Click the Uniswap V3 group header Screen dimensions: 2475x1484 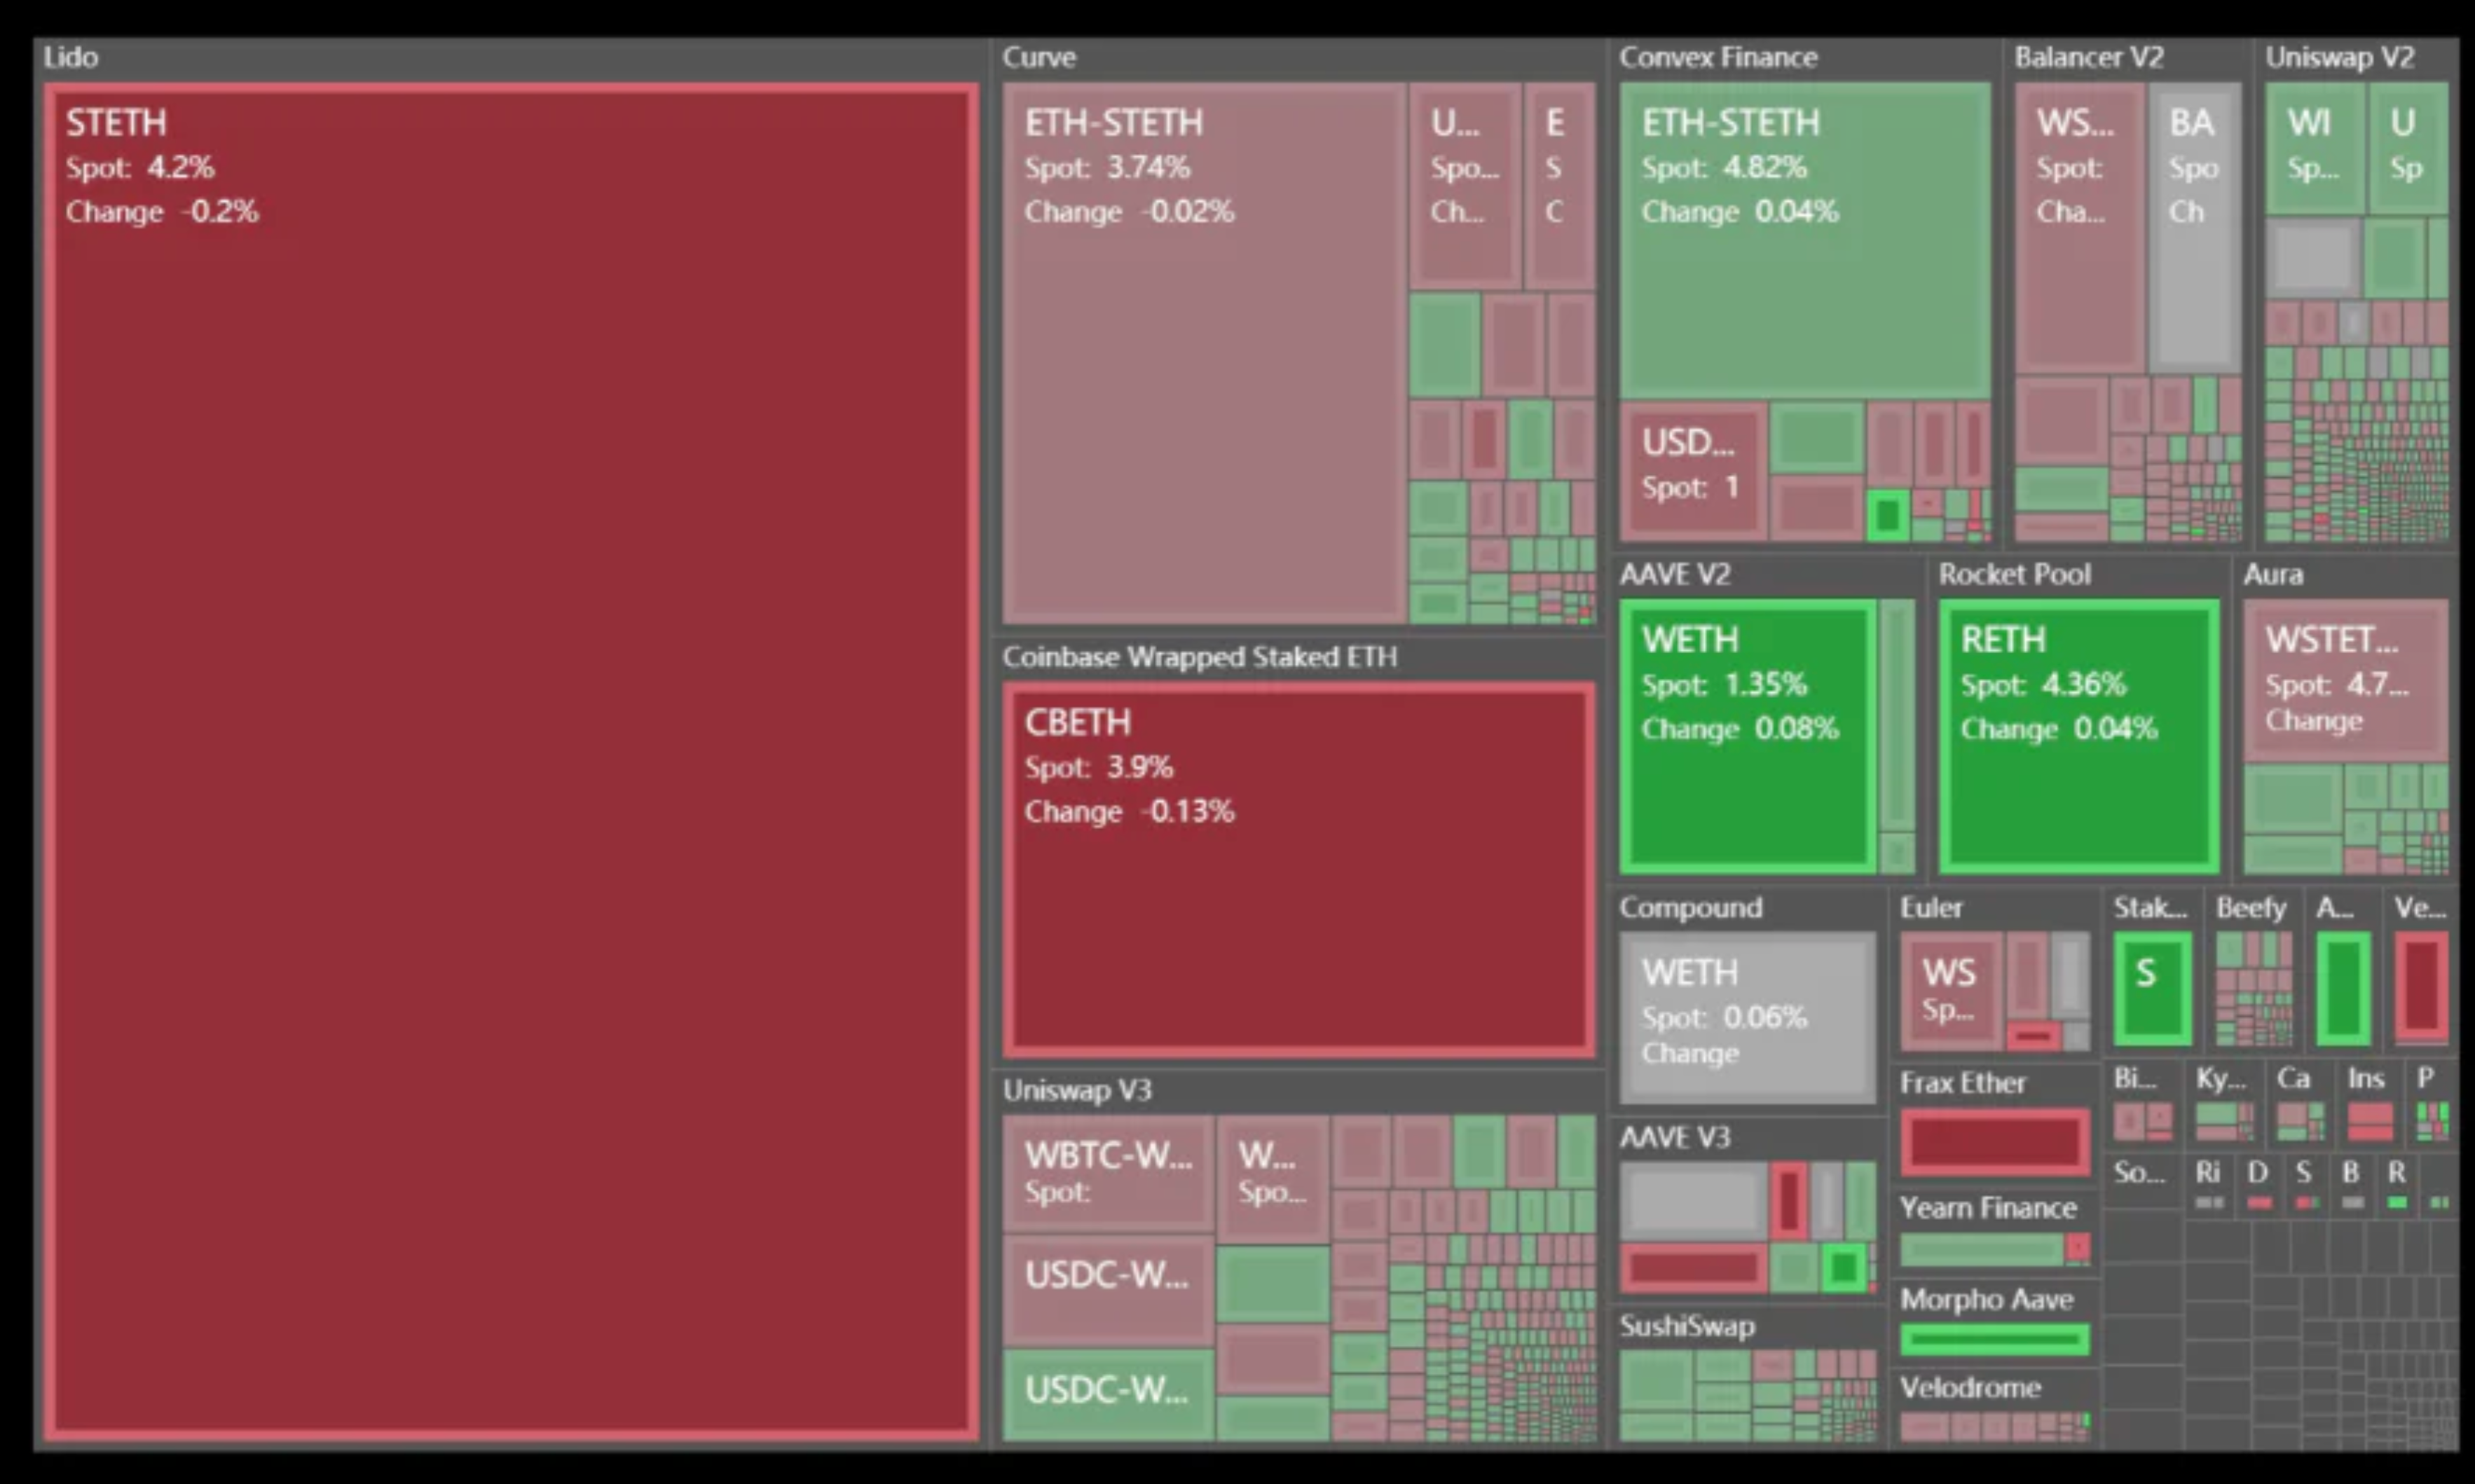(x=1077, y=1090)
